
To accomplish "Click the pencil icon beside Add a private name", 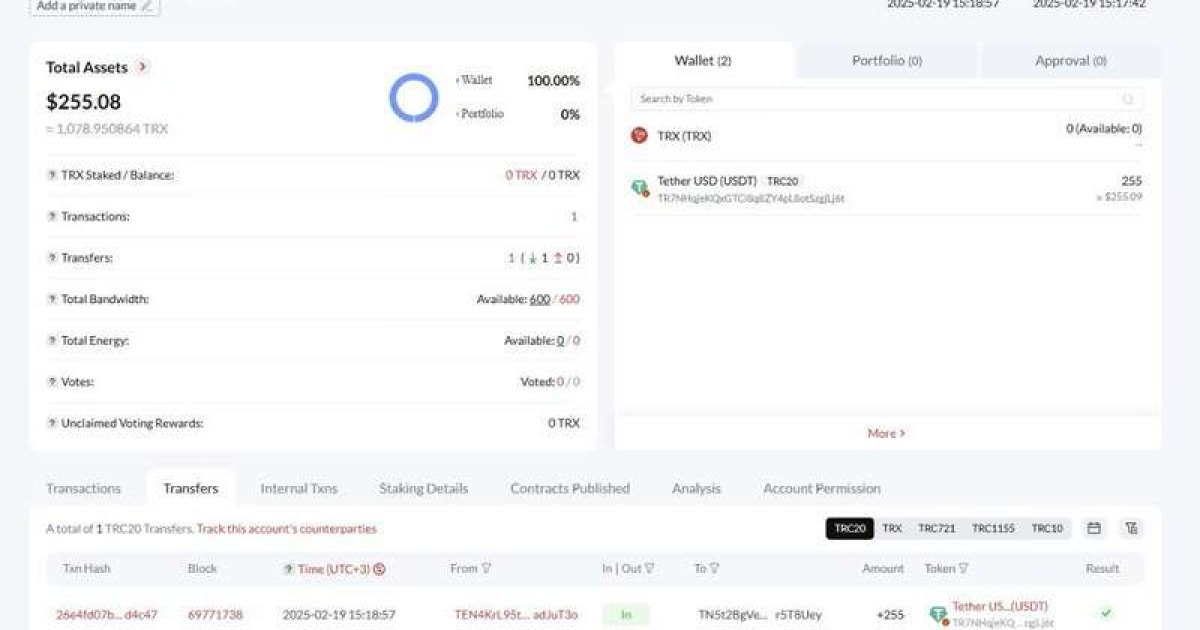I will tap(148, 5).
